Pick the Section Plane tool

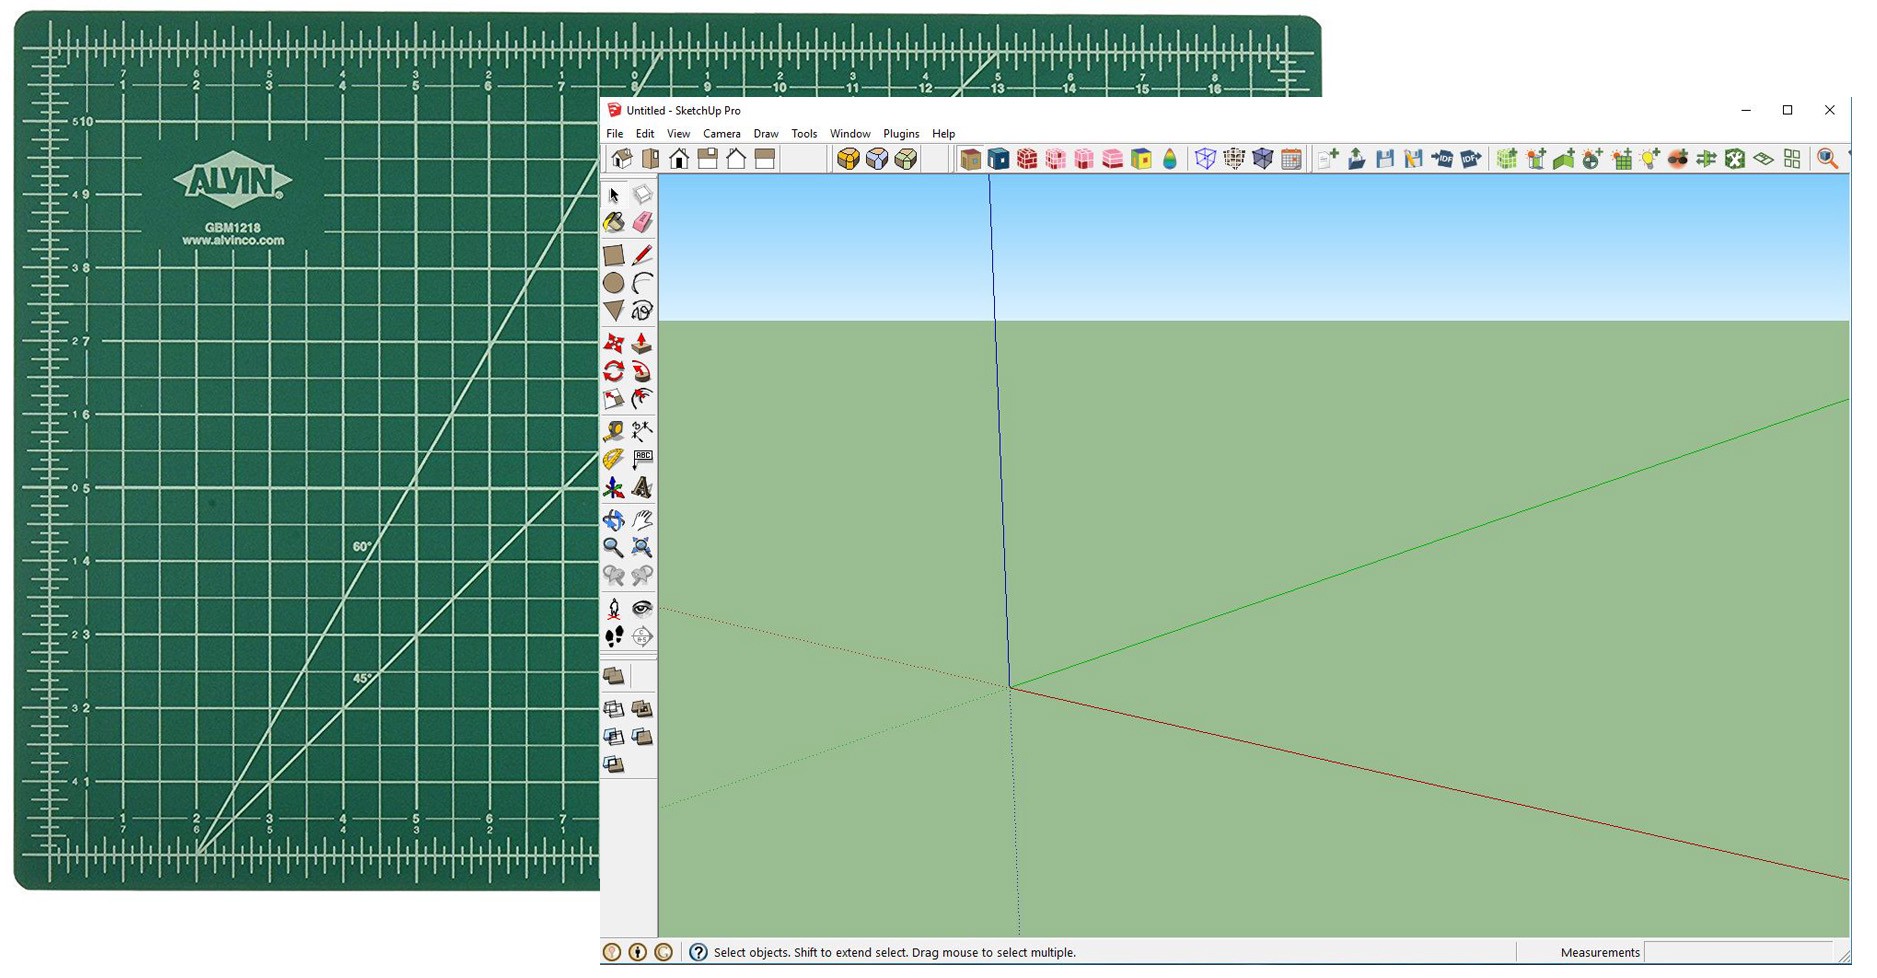point(642,636)
